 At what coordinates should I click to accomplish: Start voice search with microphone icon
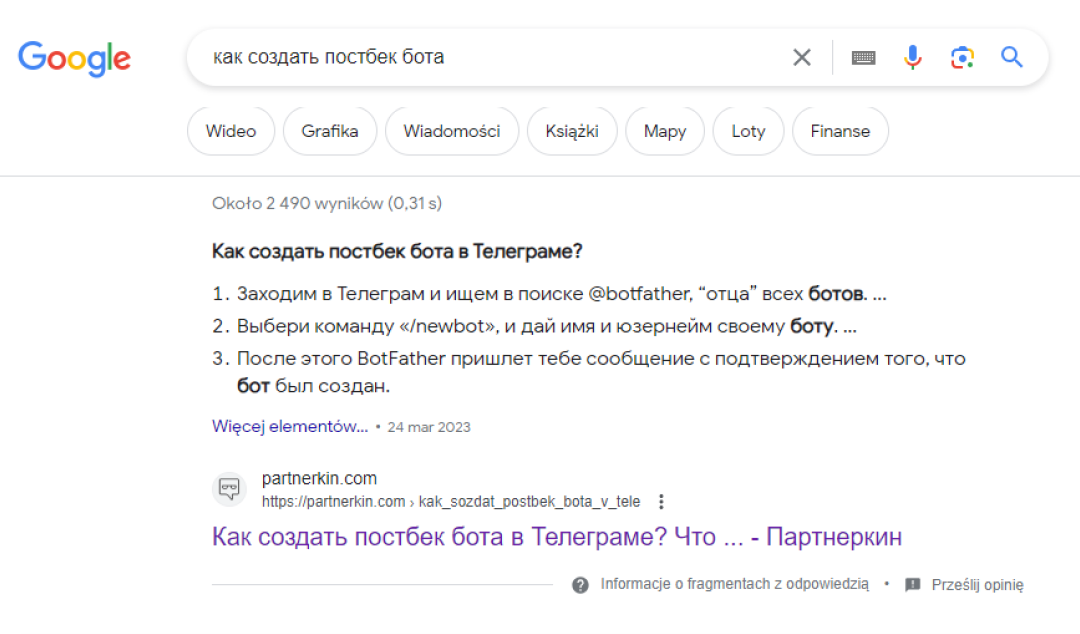pyautogui.click(x=913, y=57)
